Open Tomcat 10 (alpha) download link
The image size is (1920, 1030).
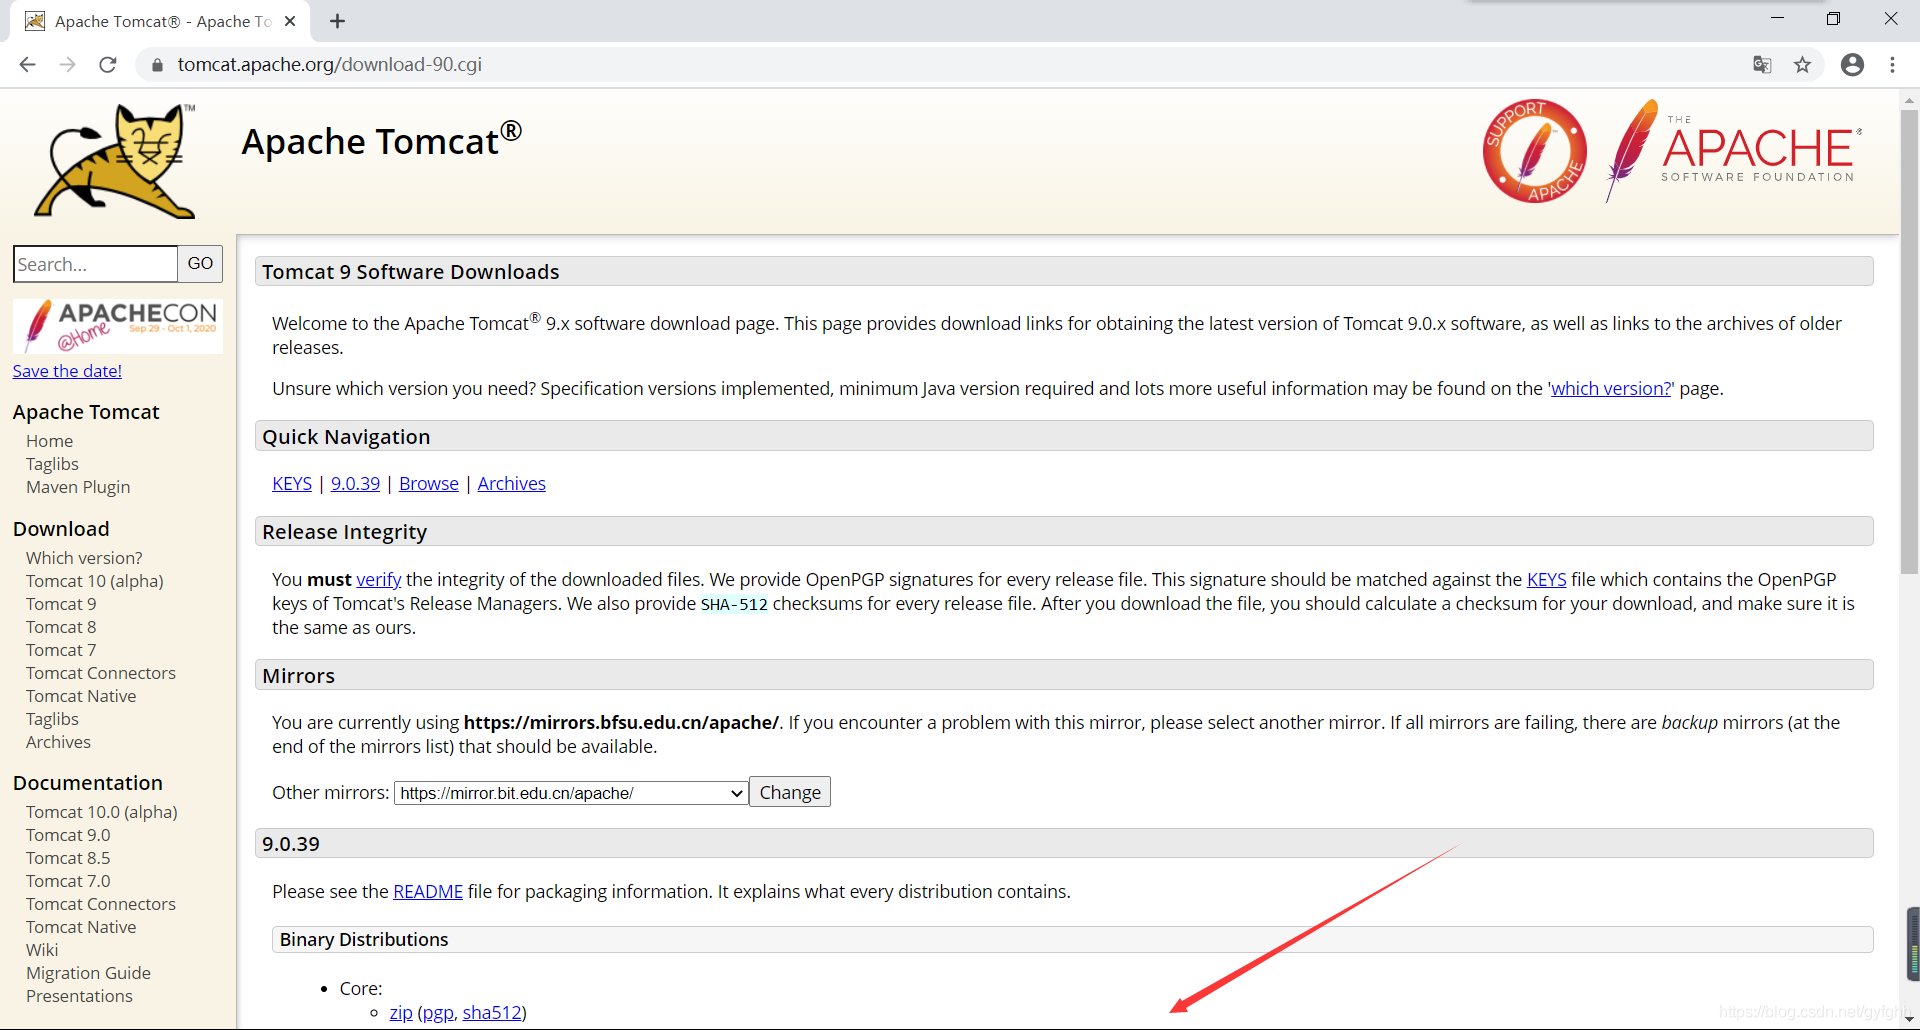[x=95, y=581]
